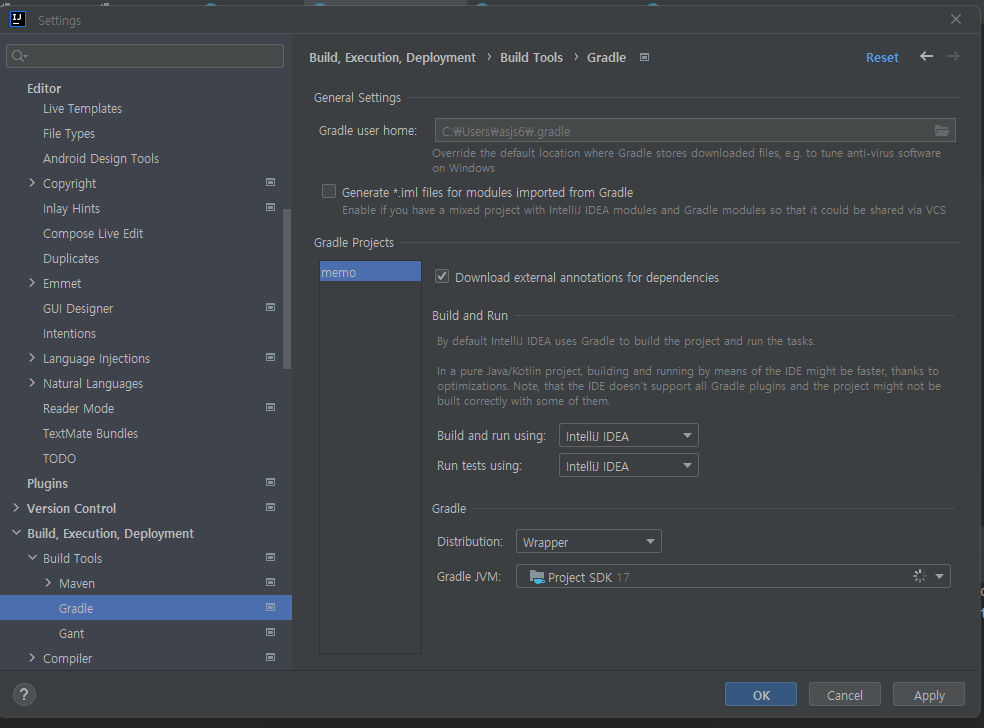Click the Cancel button
This screenshot has height=728, width=984.
845,695
